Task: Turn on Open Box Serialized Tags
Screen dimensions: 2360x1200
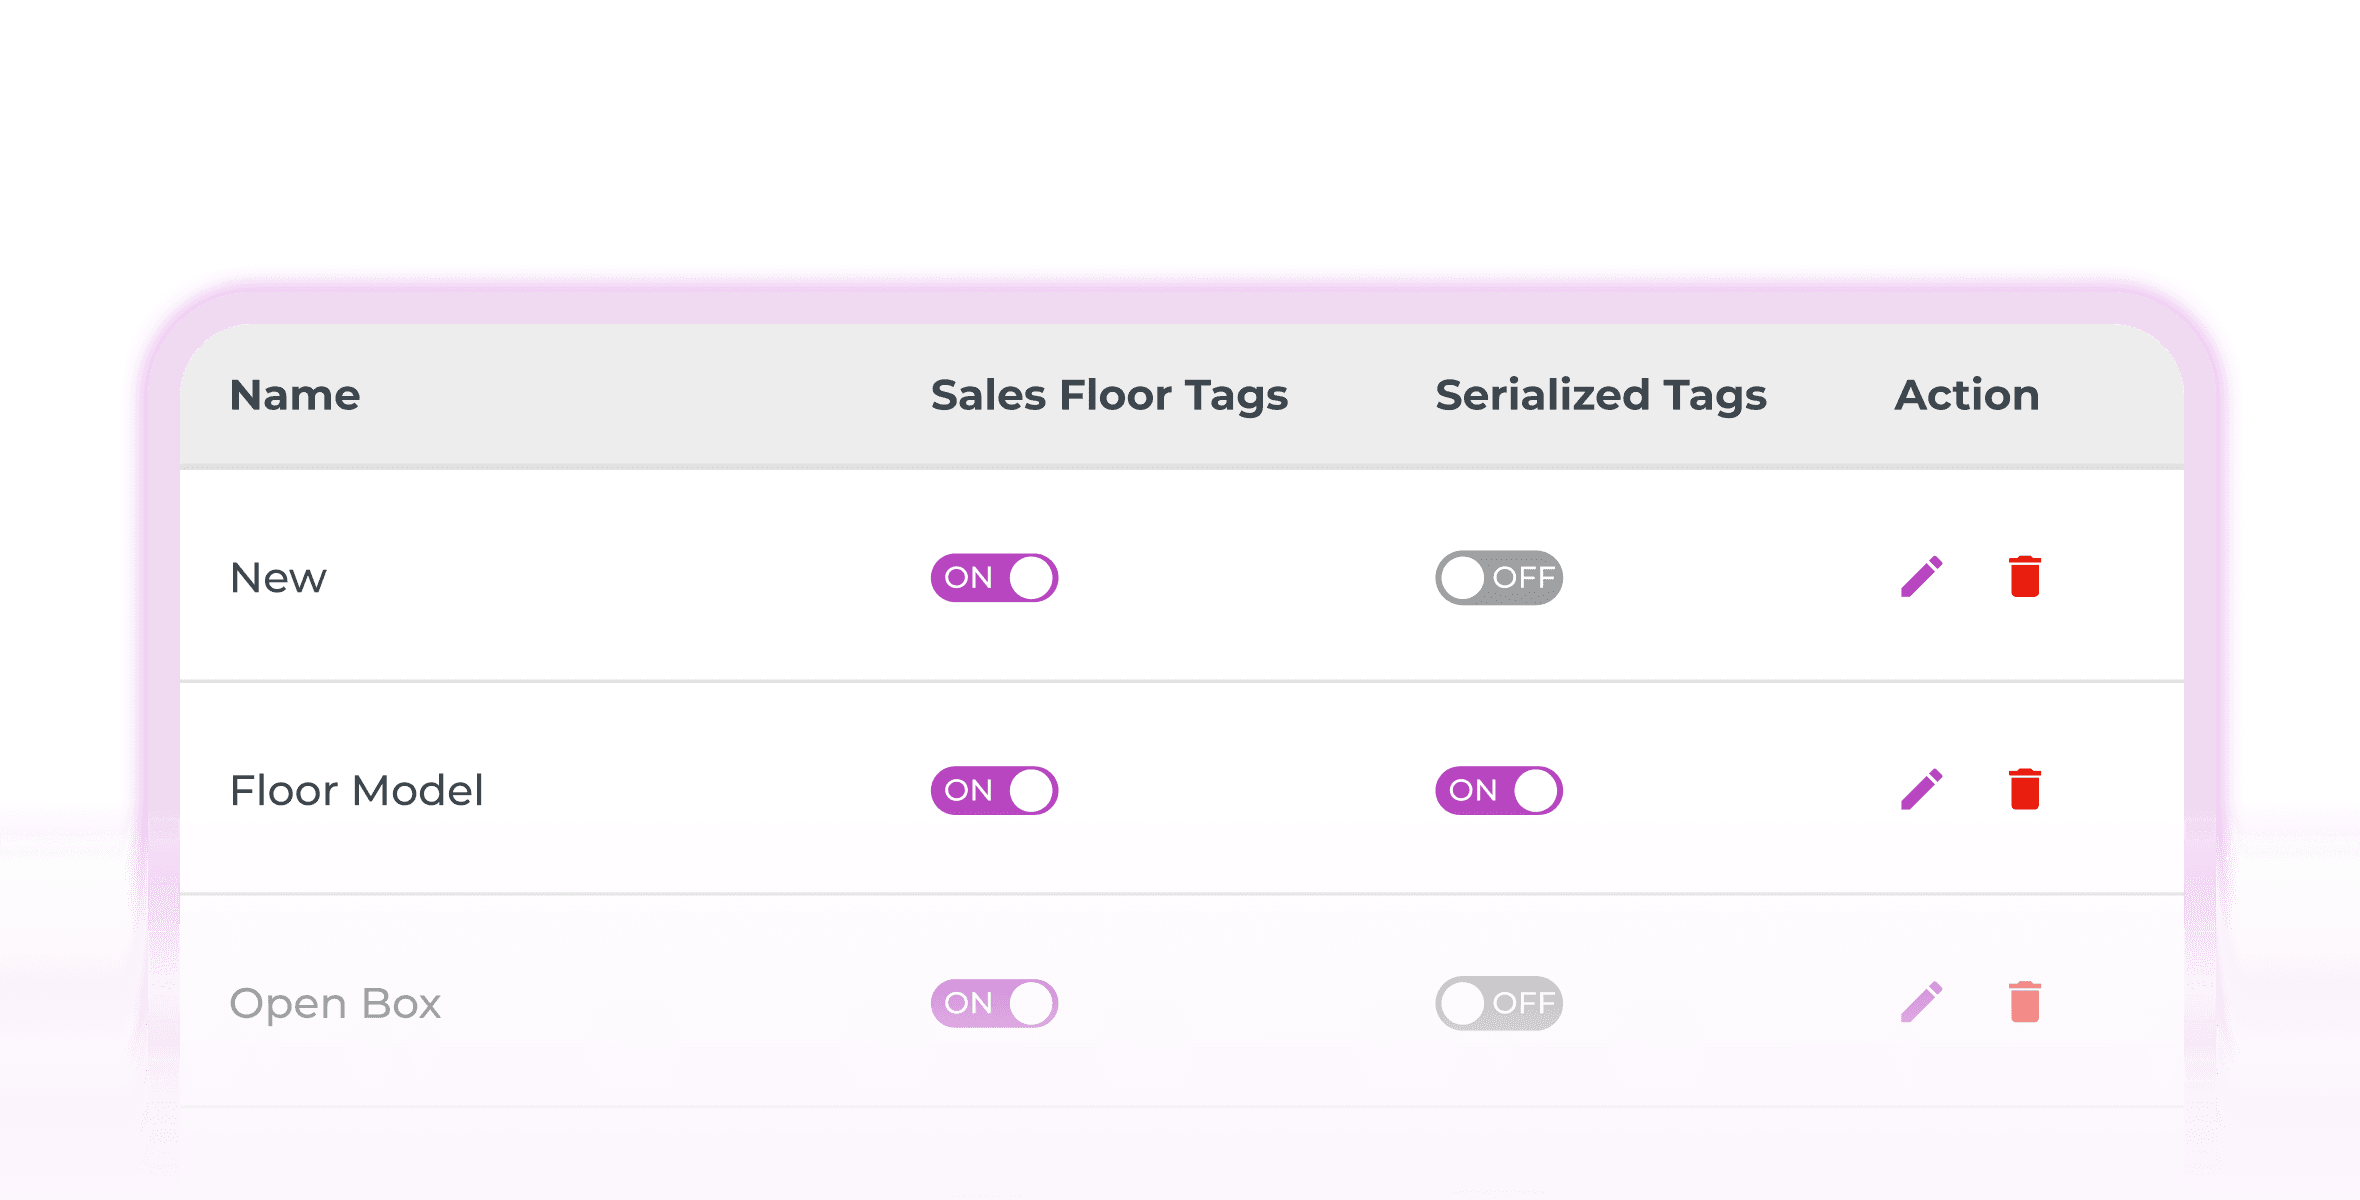Action: 1498,1003
